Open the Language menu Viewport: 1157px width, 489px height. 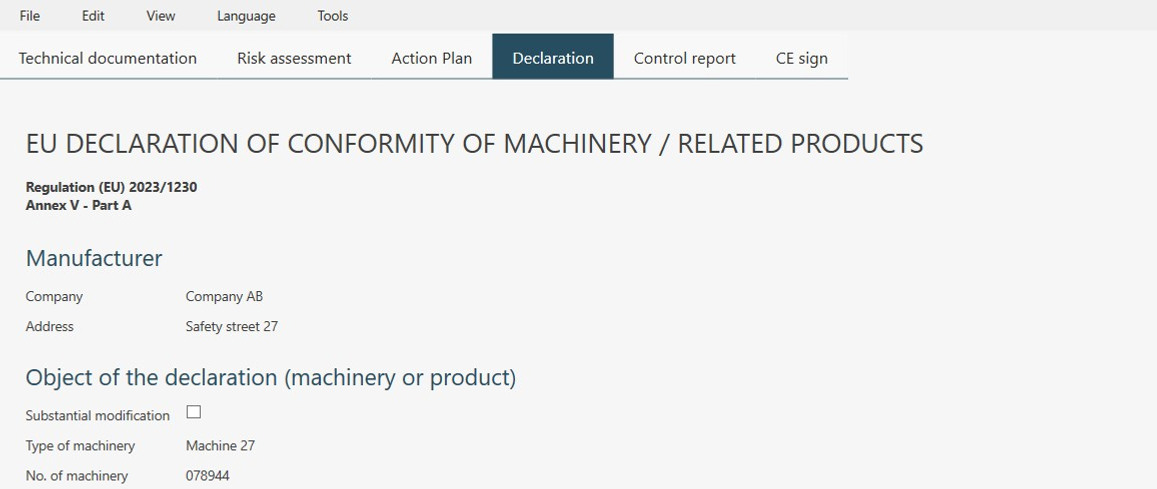point(246,16)
